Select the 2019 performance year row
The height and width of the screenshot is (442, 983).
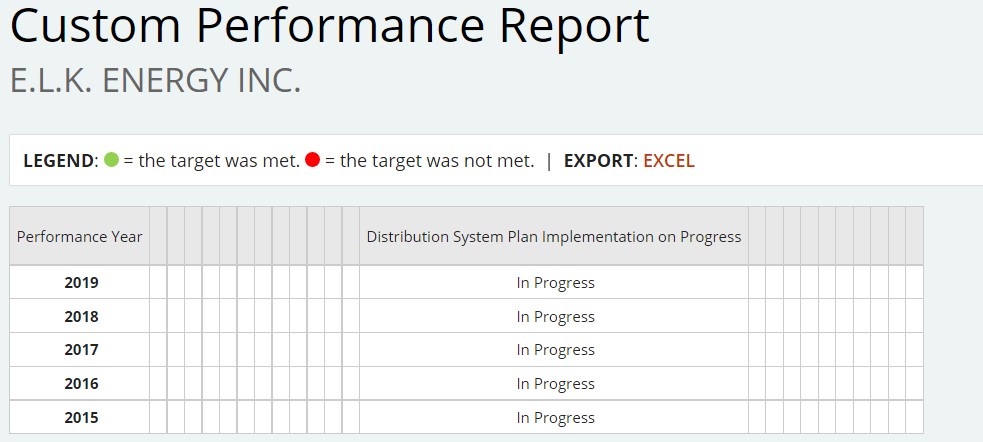click(x=81, y=283)
